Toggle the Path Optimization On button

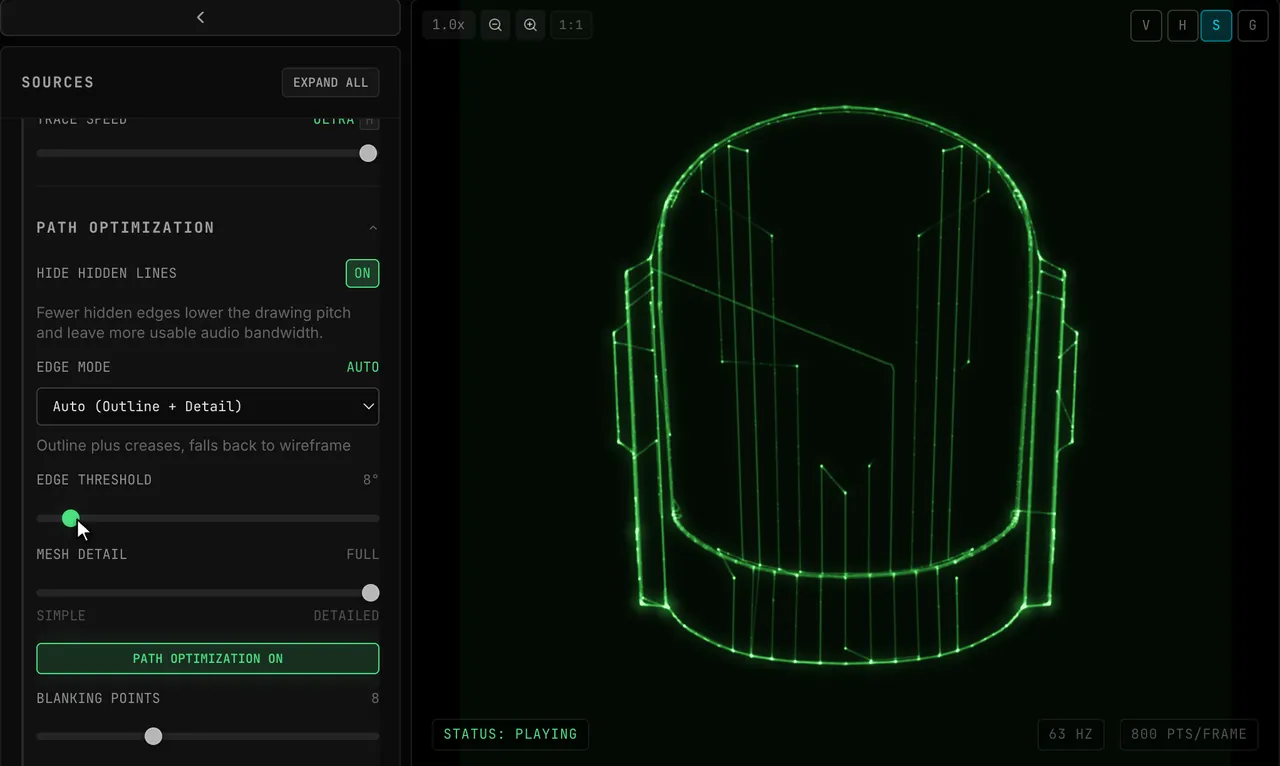(x=208, y=658)
